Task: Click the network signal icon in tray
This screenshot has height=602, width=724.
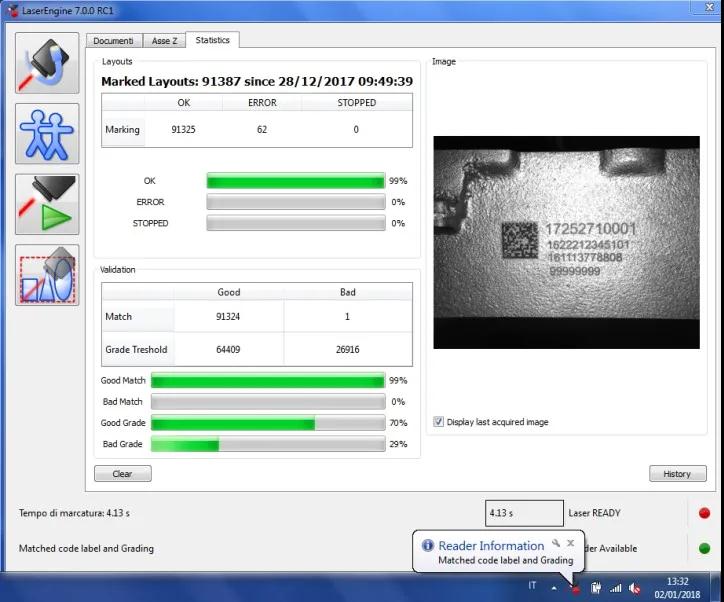Action: [615, 587]
